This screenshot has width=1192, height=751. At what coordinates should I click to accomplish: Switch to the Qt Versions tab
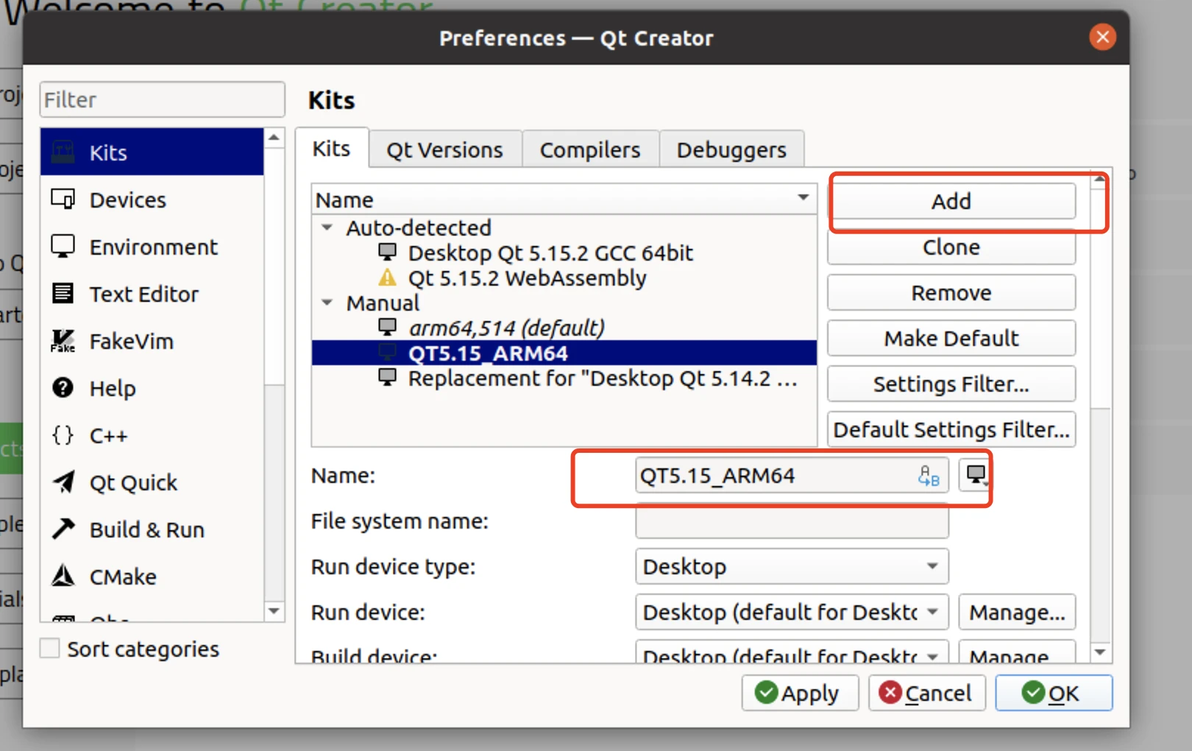(x=444, y=150)
